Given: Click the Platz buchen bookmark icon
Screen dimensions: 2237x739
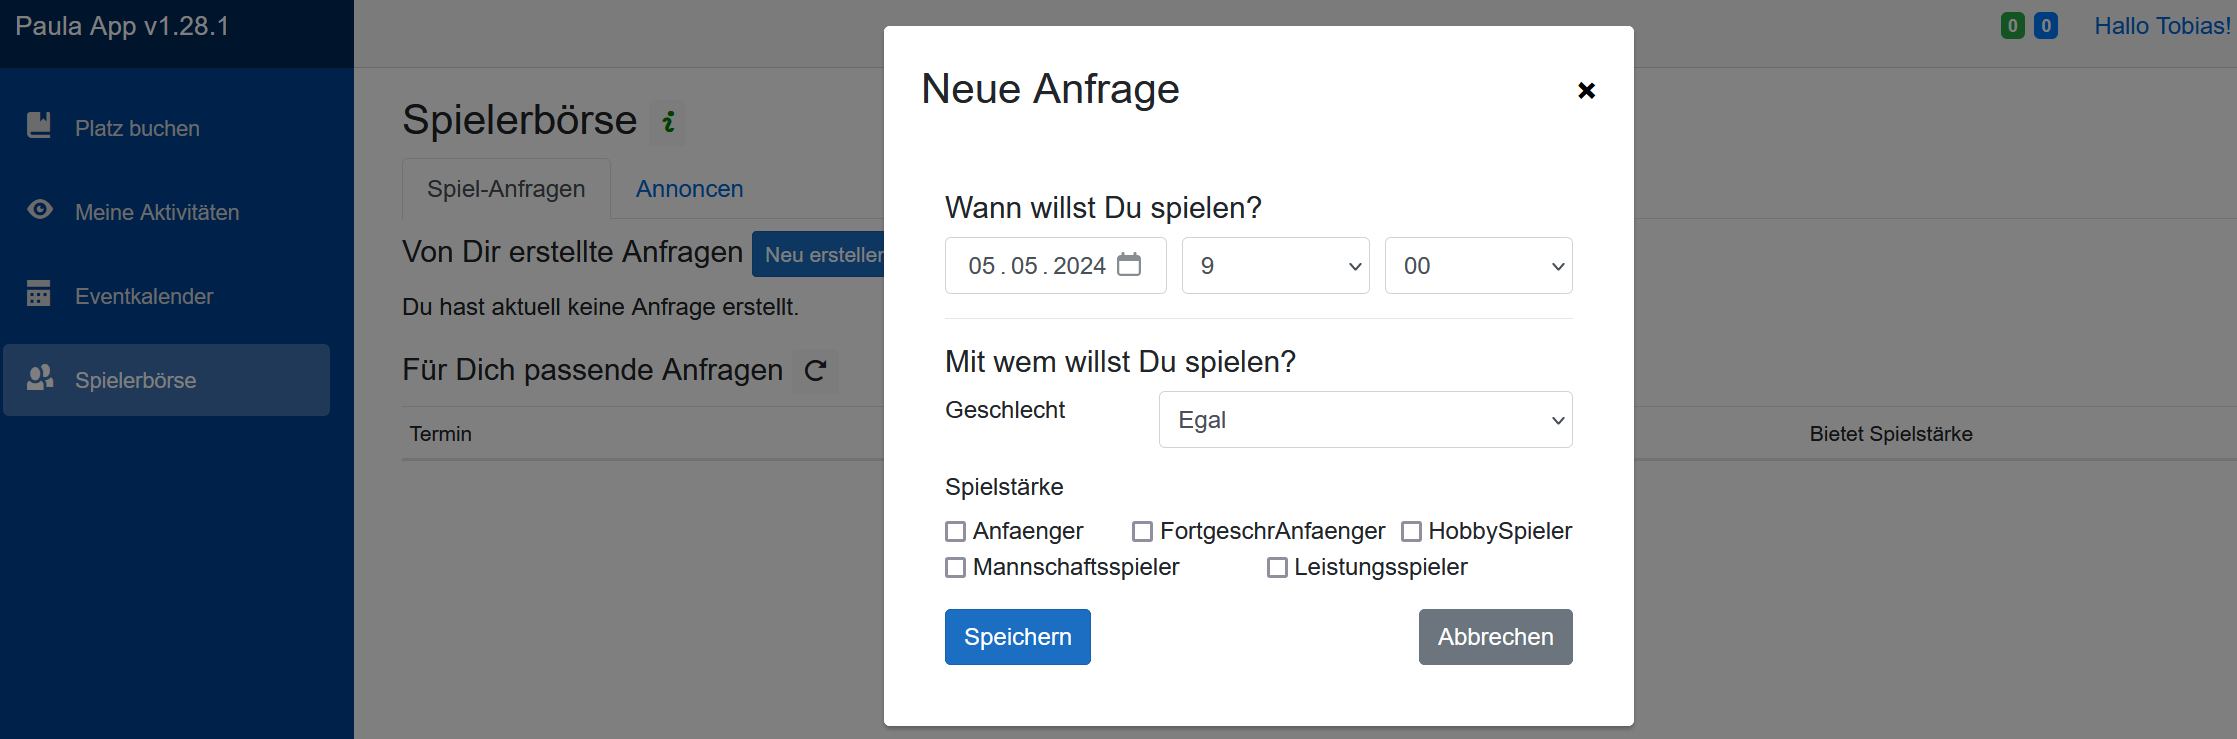Looking at the screenshot, I should coord(39,126).
